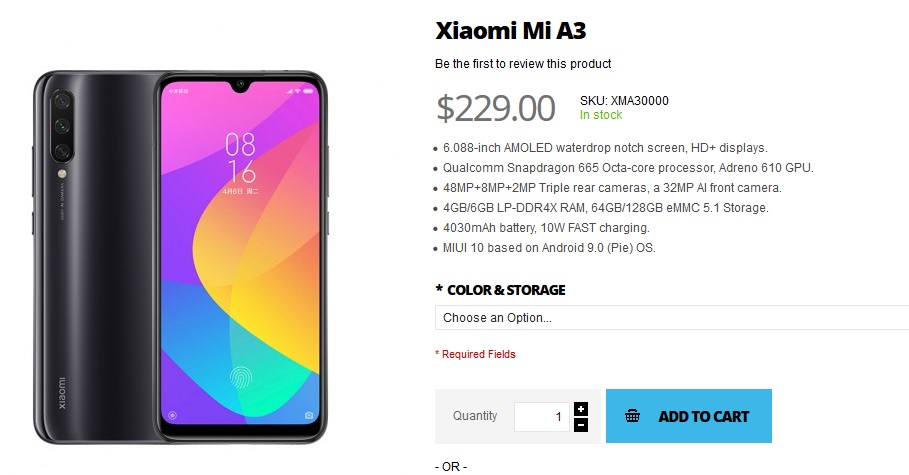
Task: Click the $229.00 price
Action: coord(496,107)
